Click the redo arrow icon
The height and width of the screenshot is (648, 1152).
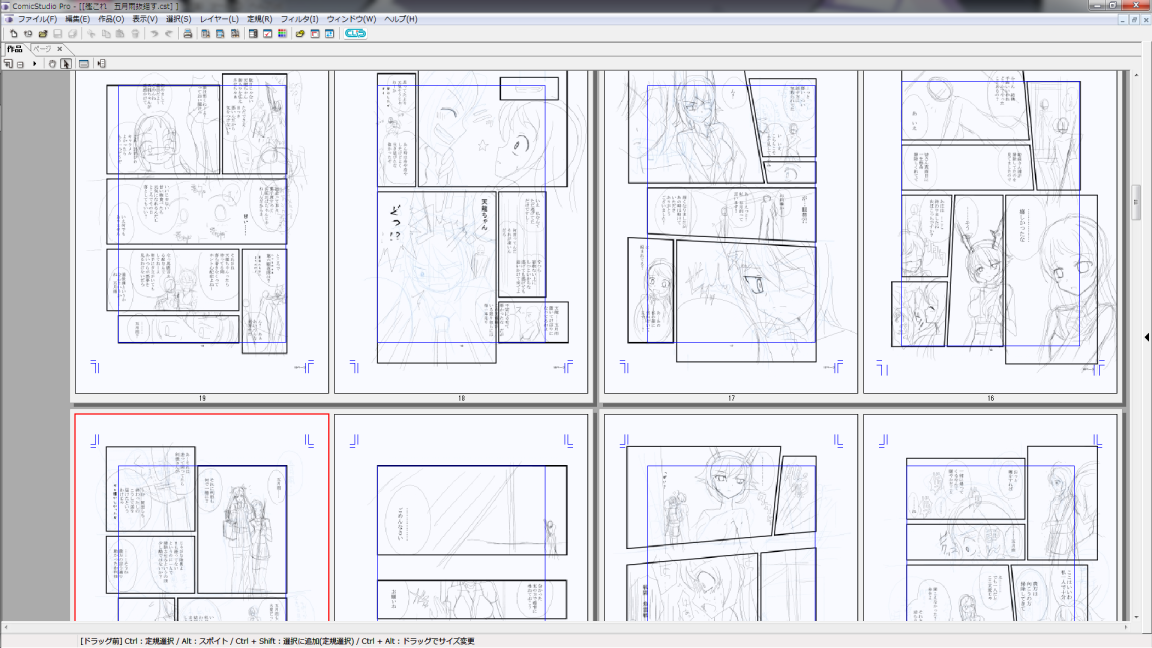click(169, 34)
